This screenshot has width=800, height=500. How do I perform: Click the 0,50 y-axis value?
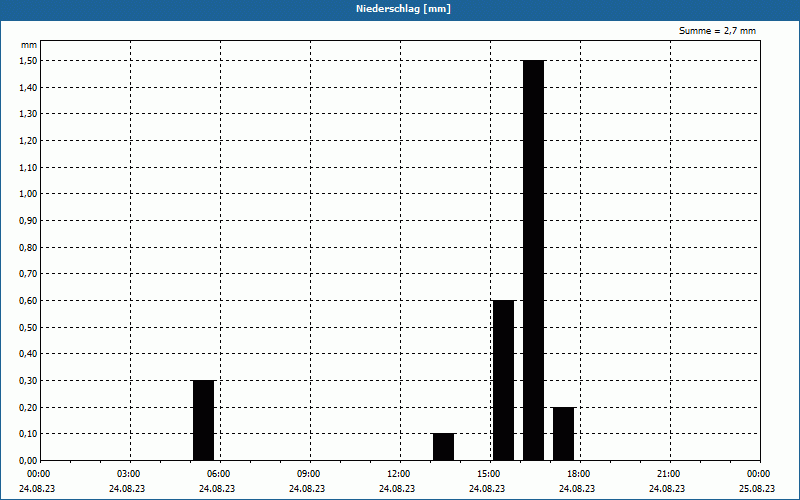point(28,327)
